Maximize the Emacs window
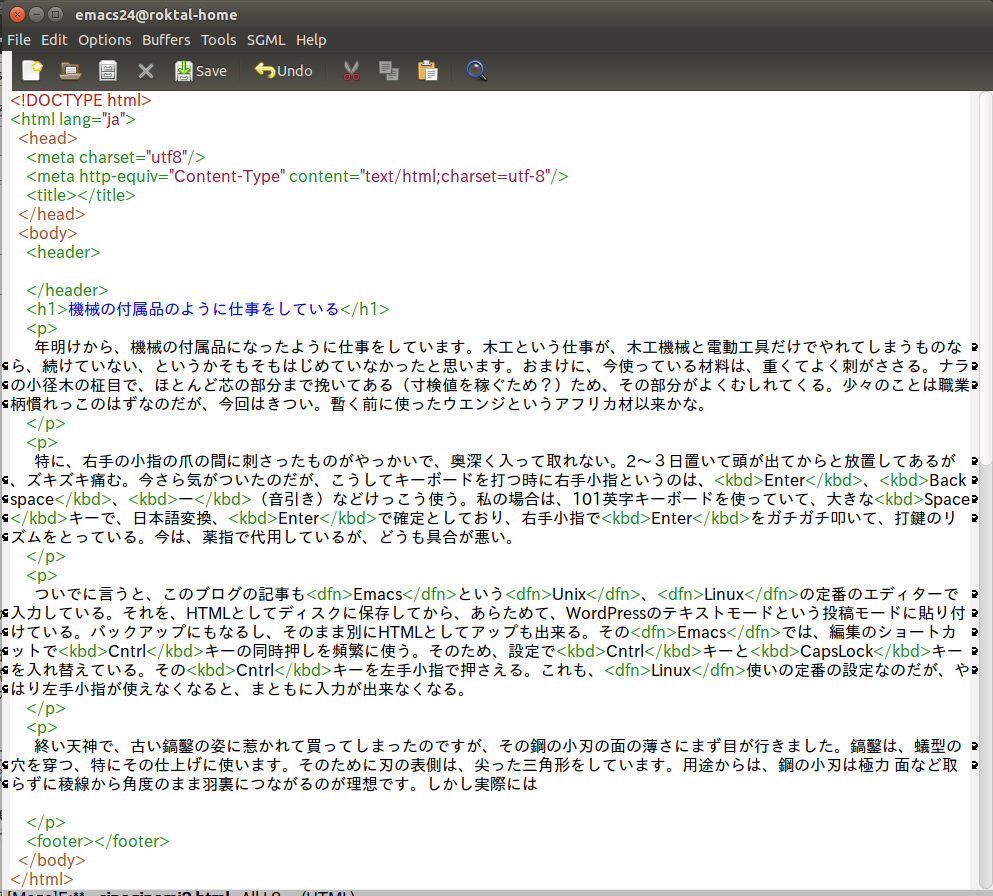The width and height of the screenshot is (993, 896). click(x=56, y=14)
